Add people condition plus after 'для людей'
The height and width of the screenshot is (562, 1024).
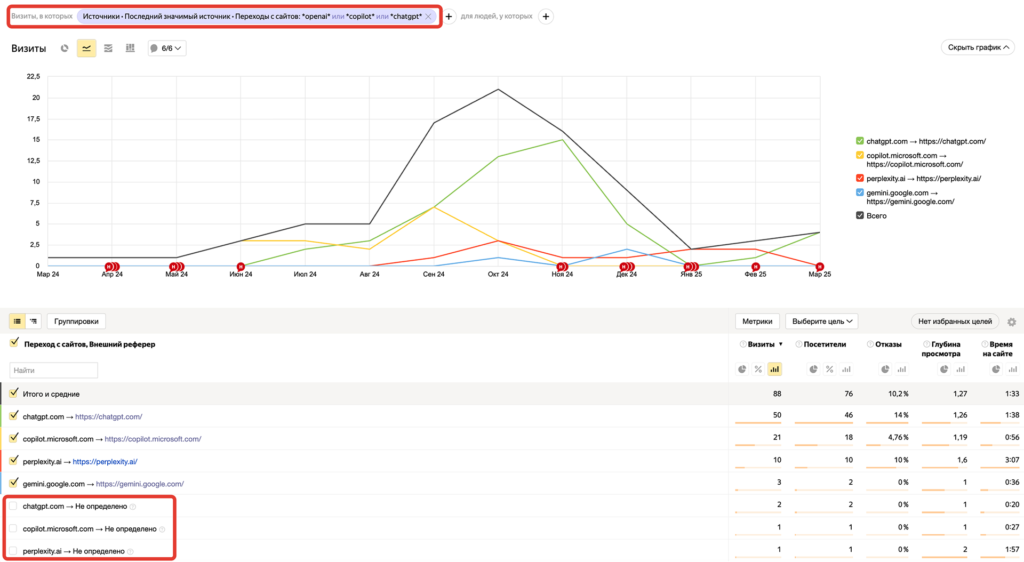point(546,16)
